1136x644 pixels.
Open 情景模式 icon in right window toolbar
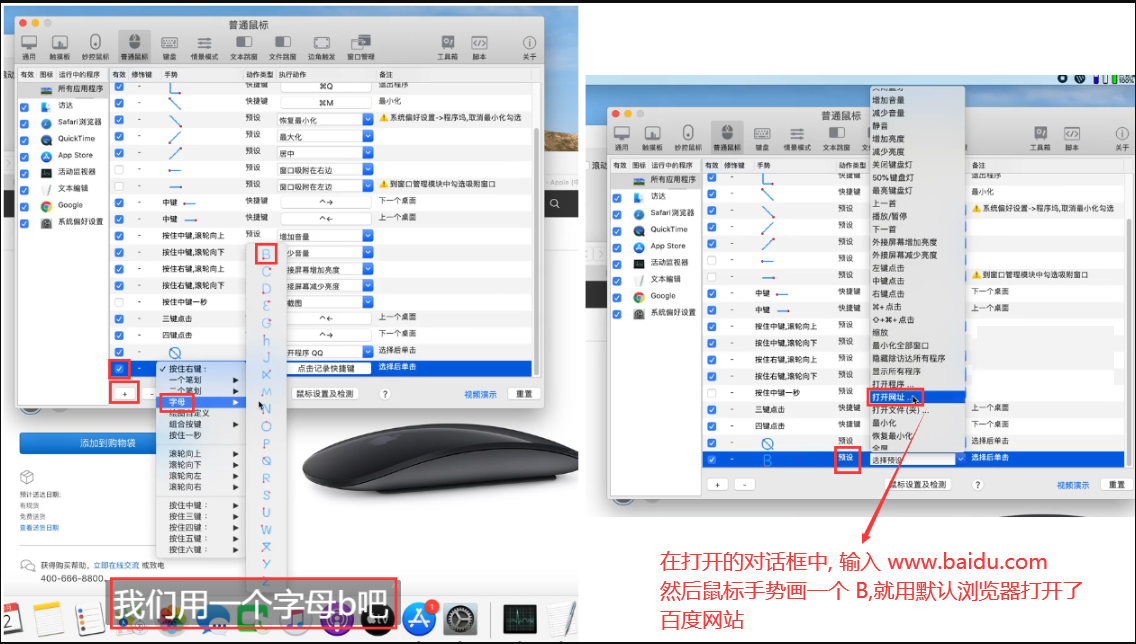click(797, 138)
